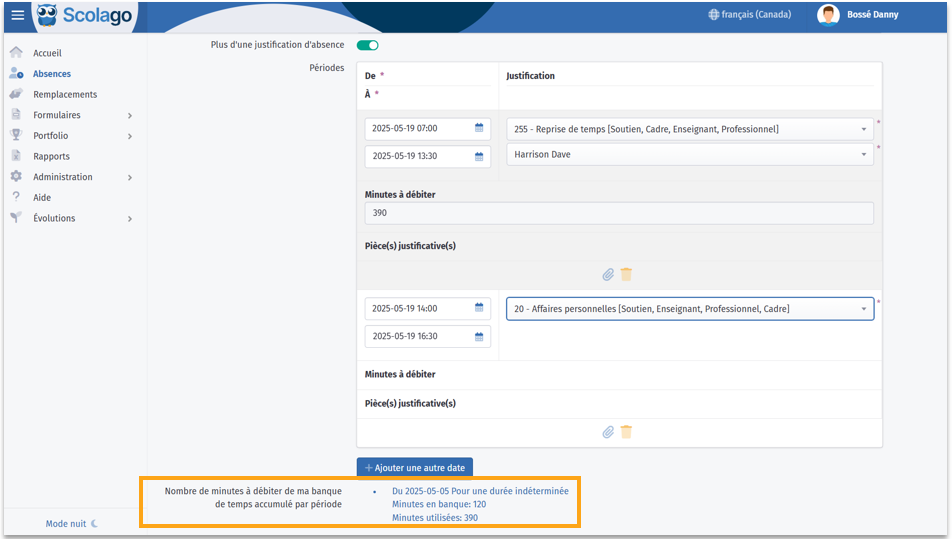The width and height of the screenshot is (952, 539).
Task: Click the Absences sidebar icon
Action: coord(16,73)
